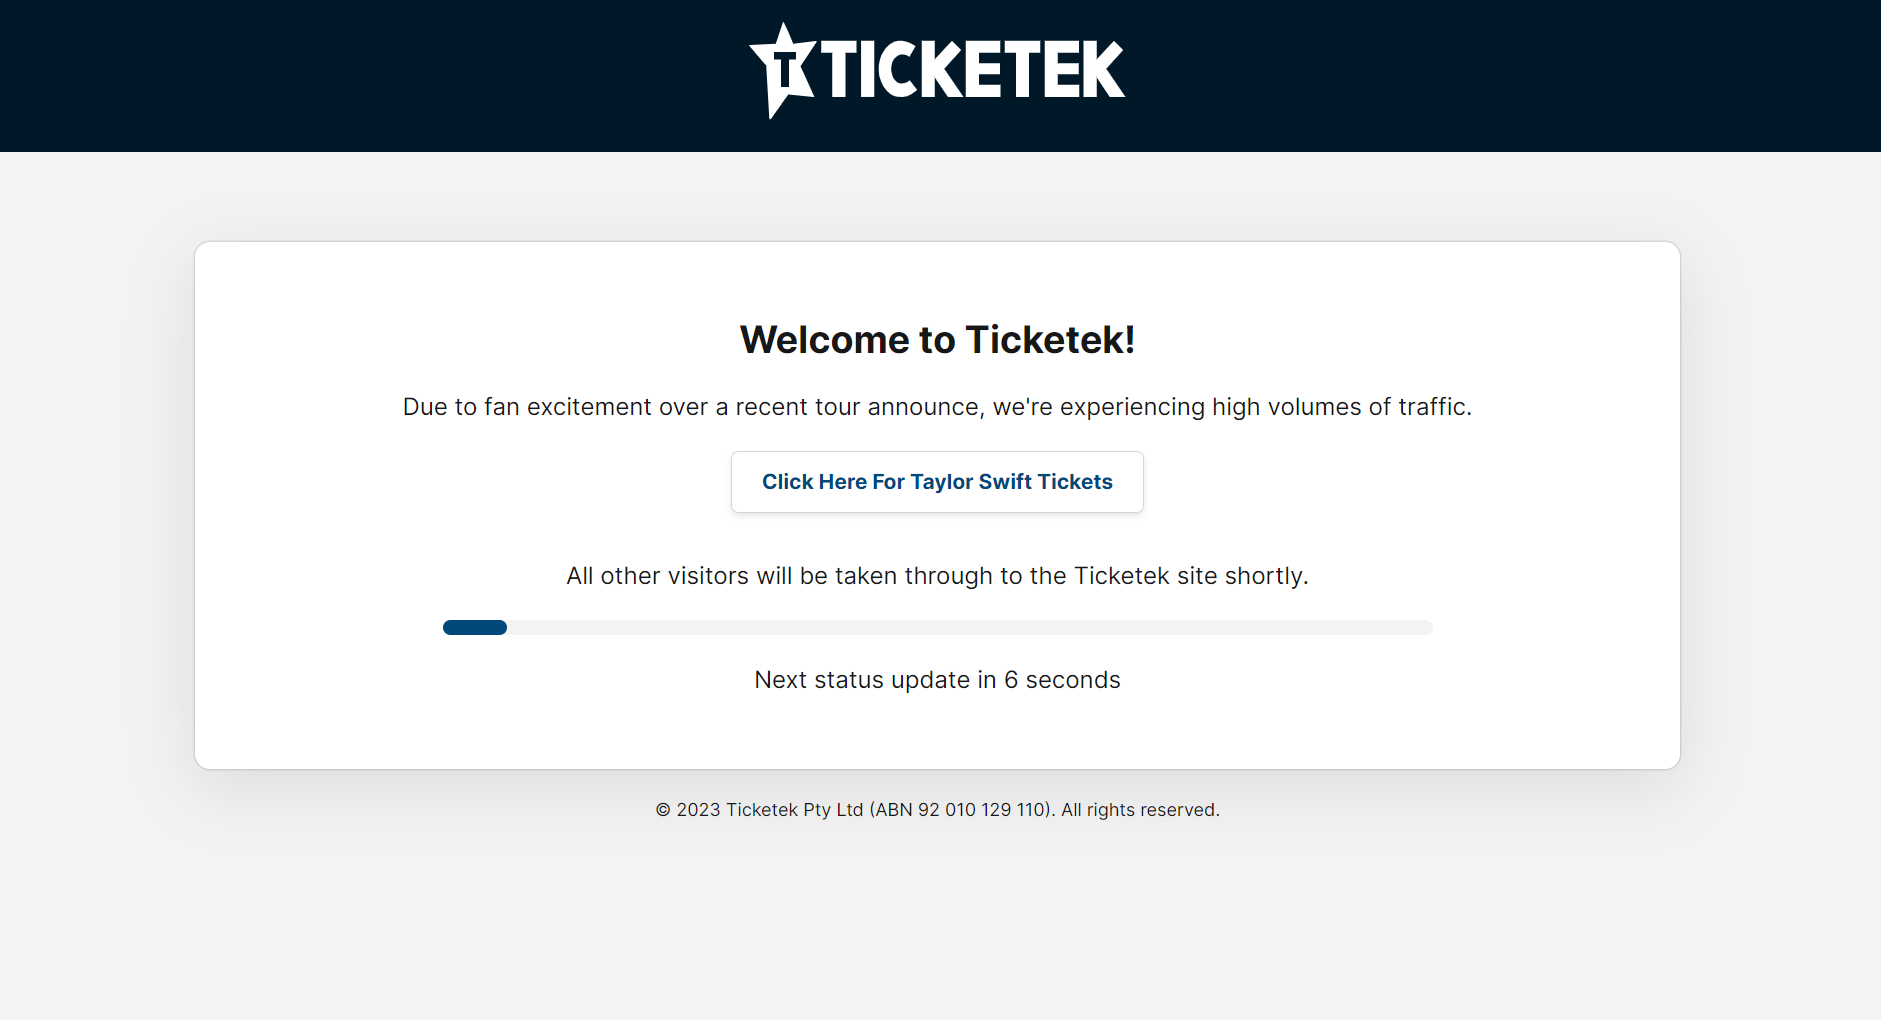Click the word 'Ticketek' in the heading
This screenshot has height=1020, width=1881.
coord(1050,340)
